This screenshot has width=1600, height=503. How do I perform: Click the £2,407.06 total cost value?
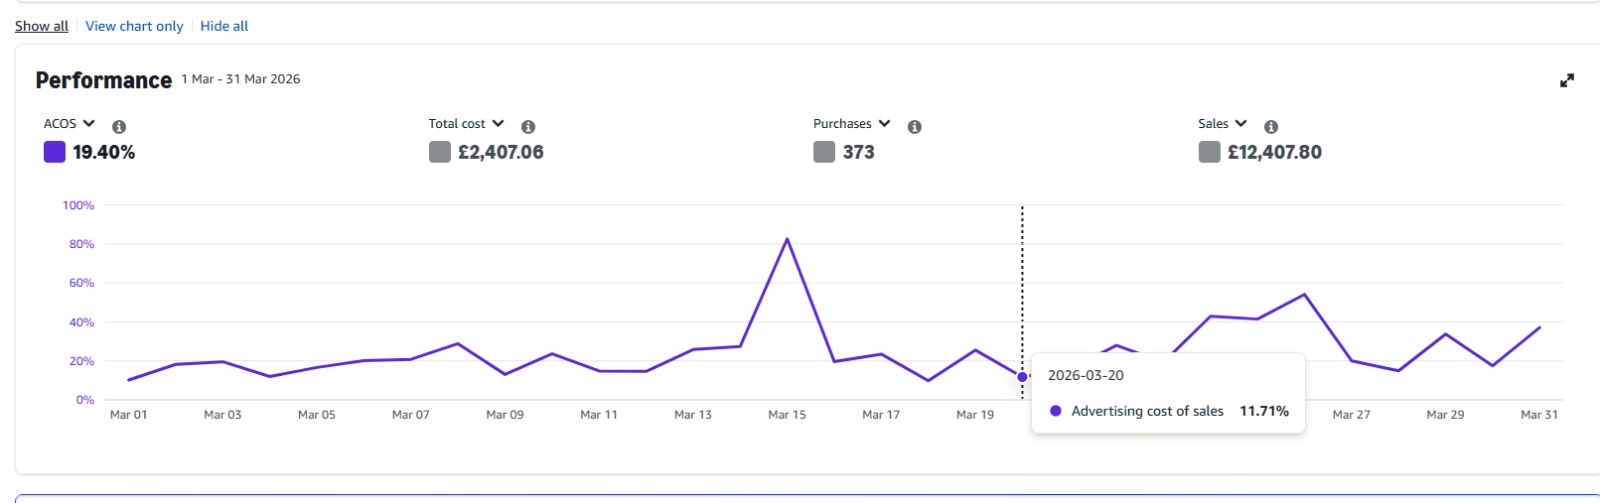(501, 152)
